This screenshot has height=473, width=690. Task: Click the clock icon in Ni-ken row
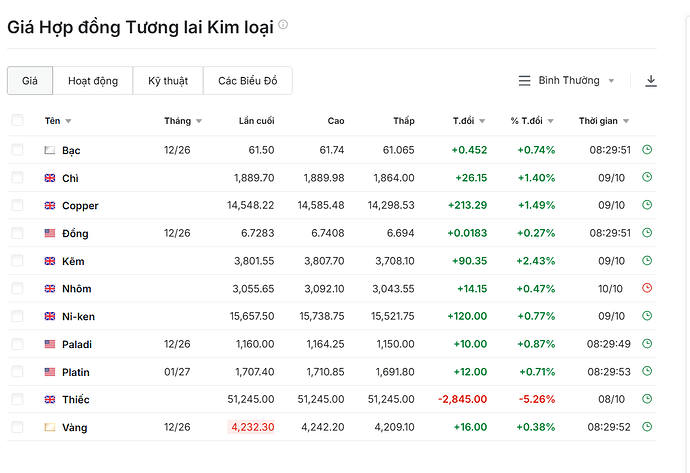647,316
